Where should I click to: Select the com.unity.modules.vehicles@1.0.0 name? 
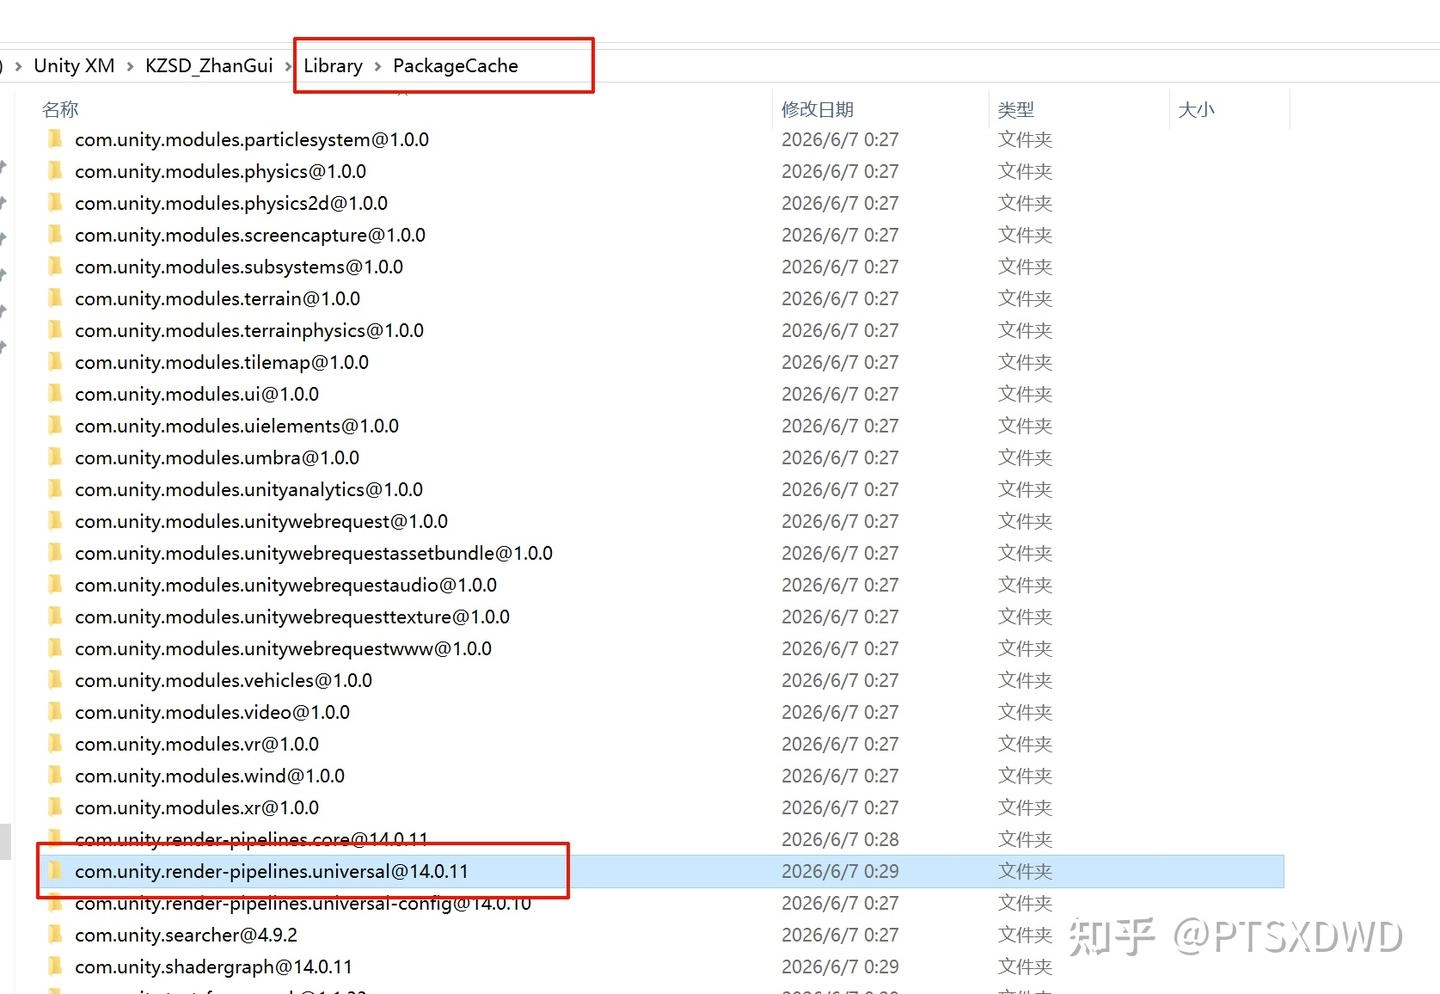coord(223,681)
